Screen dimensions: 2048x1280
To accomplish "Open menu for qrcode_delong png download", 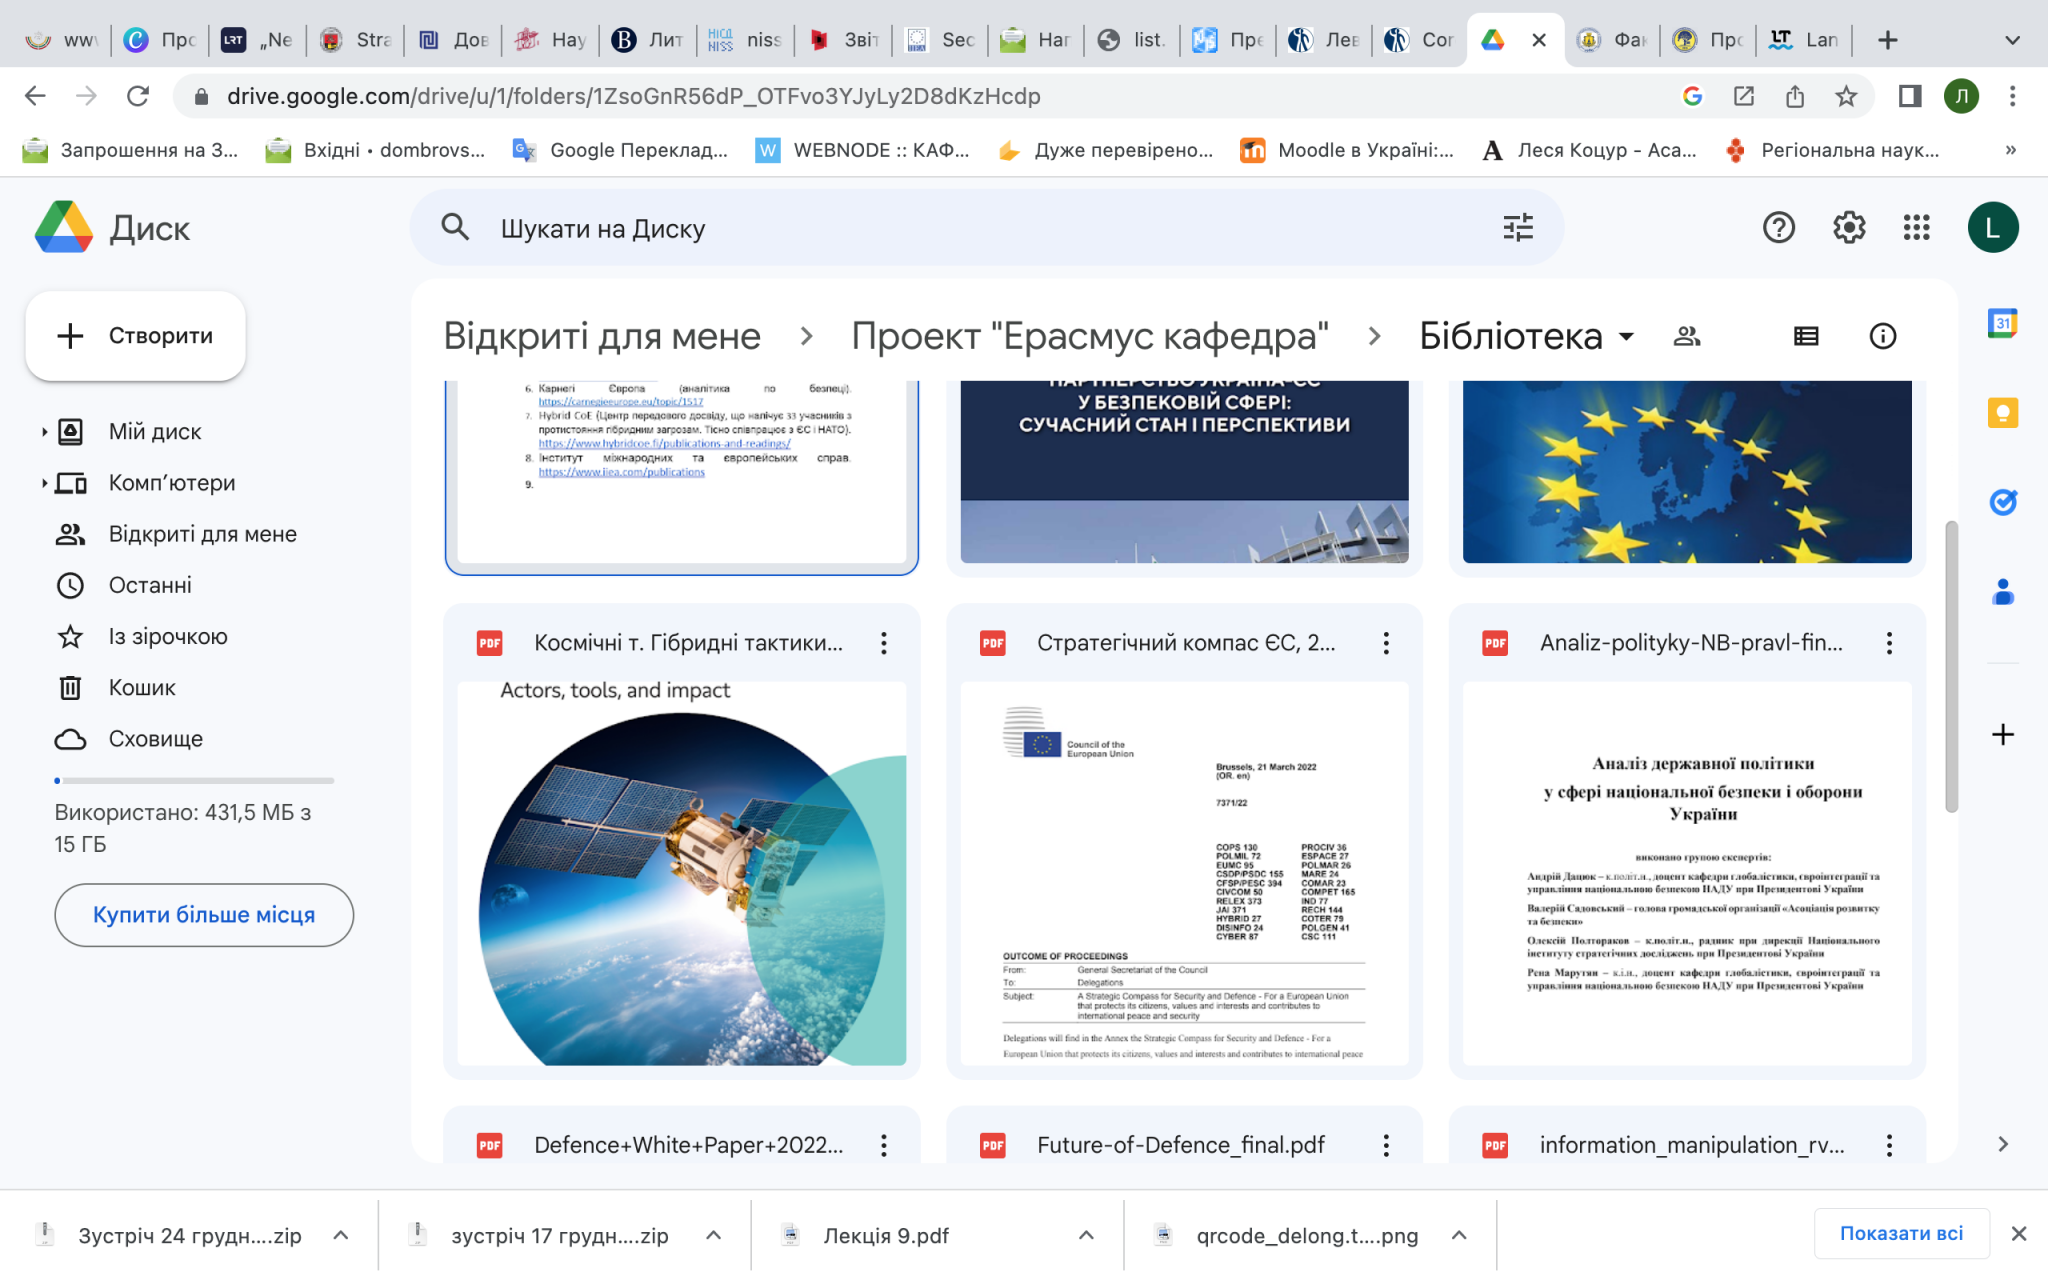I will pyautogui.click(x=1459, y=1235).
